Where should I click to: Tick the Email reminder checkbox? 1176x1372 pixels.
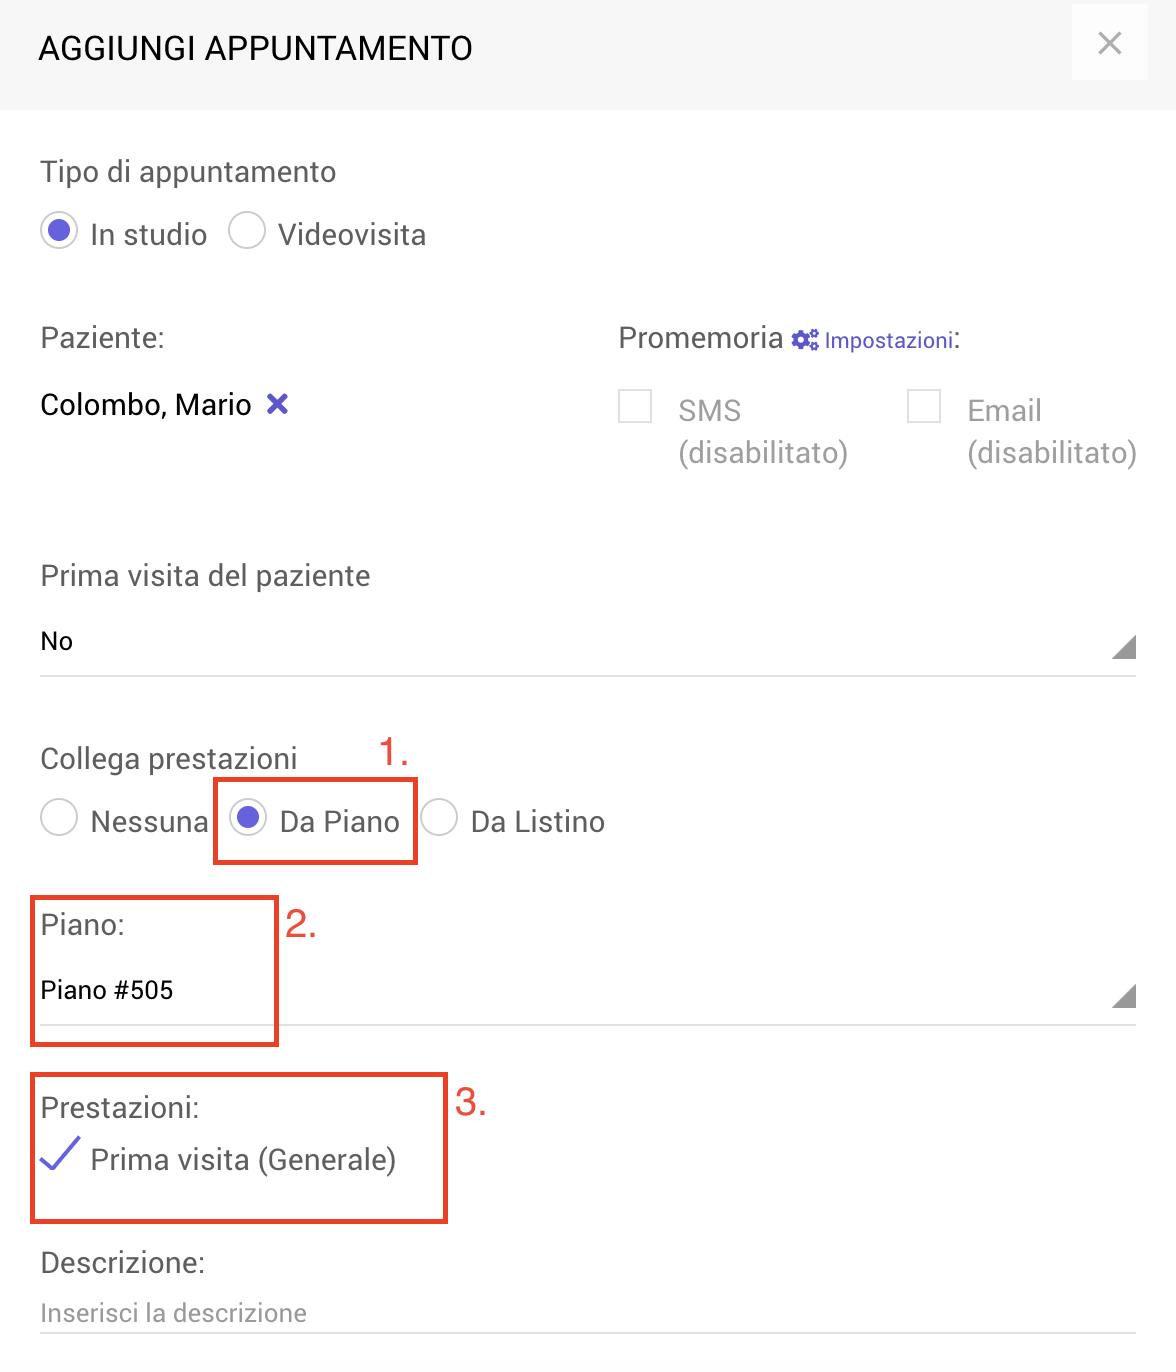coord(924,407)
